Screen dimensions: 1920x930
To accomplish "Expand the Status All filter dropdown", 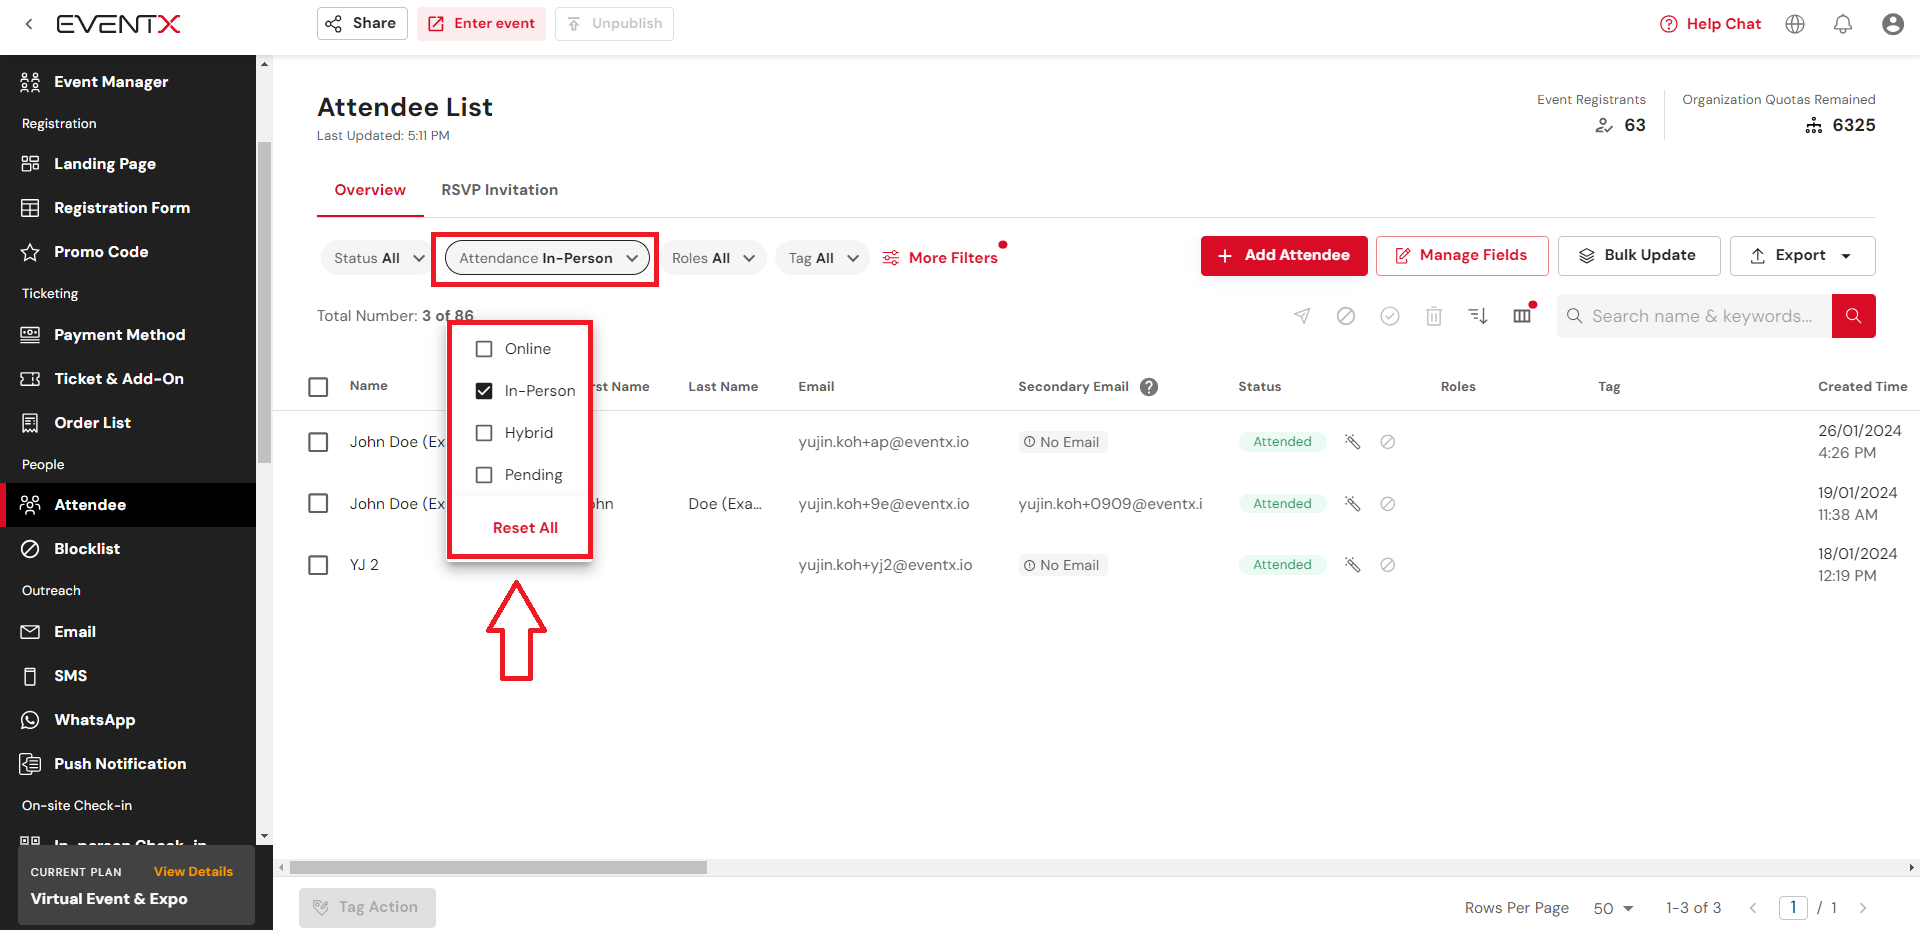I will 379,258.
